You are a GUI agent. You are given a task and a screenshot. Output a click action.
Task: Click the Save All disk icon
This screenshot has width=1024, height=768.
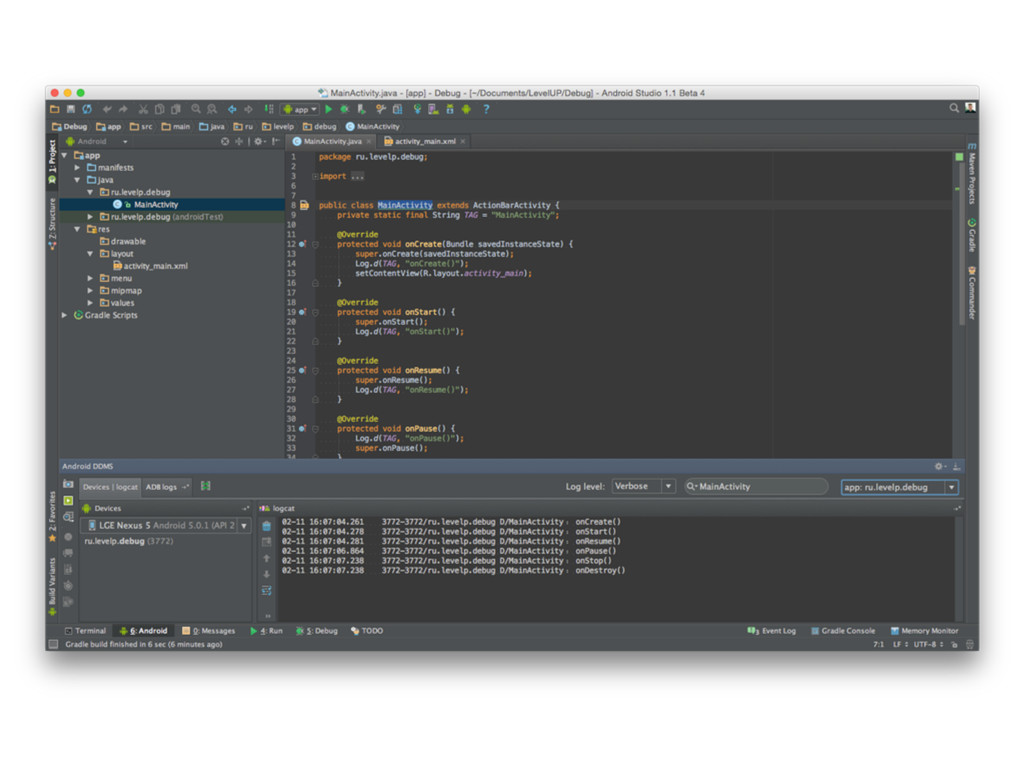pos(71,109)
